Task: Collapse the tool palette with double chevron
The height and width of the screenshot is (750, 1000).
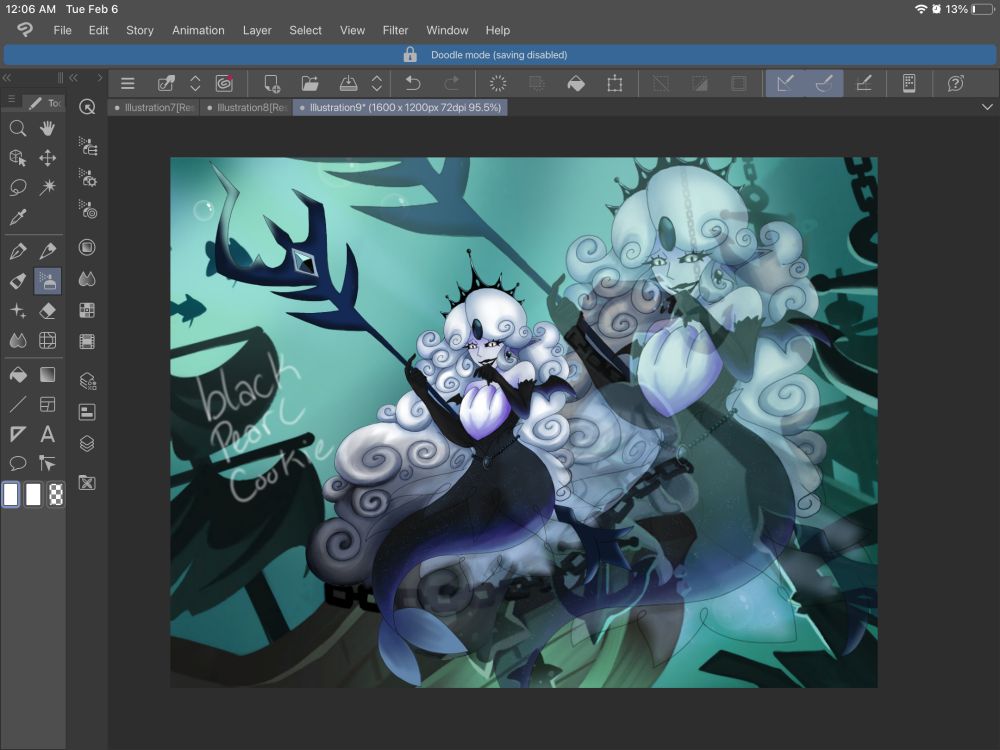Action: point(7,77)
